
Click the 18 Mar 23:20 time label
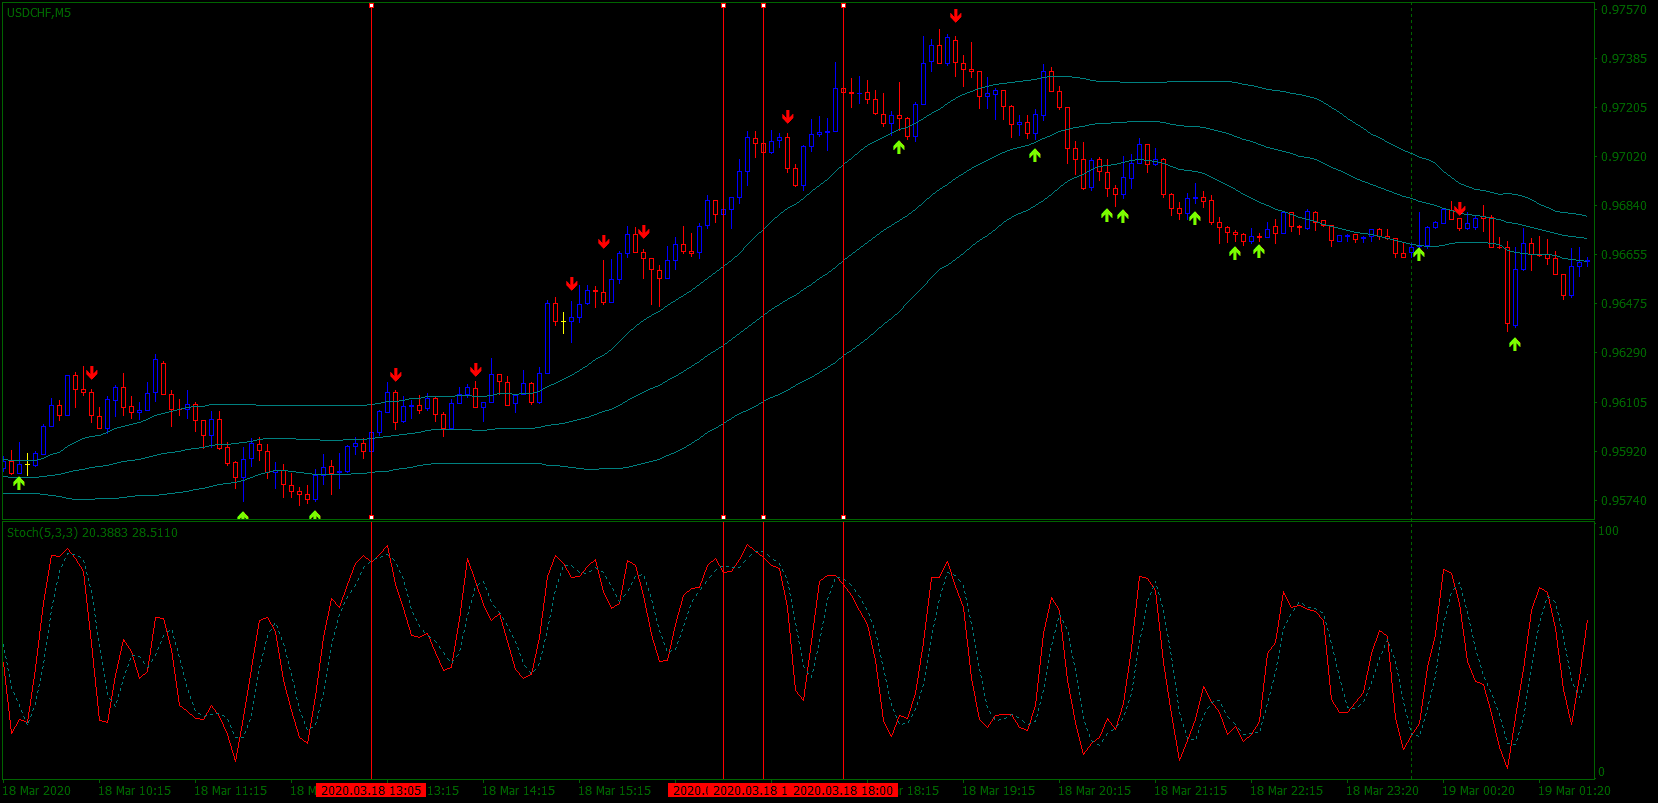tap(1382, 791)
